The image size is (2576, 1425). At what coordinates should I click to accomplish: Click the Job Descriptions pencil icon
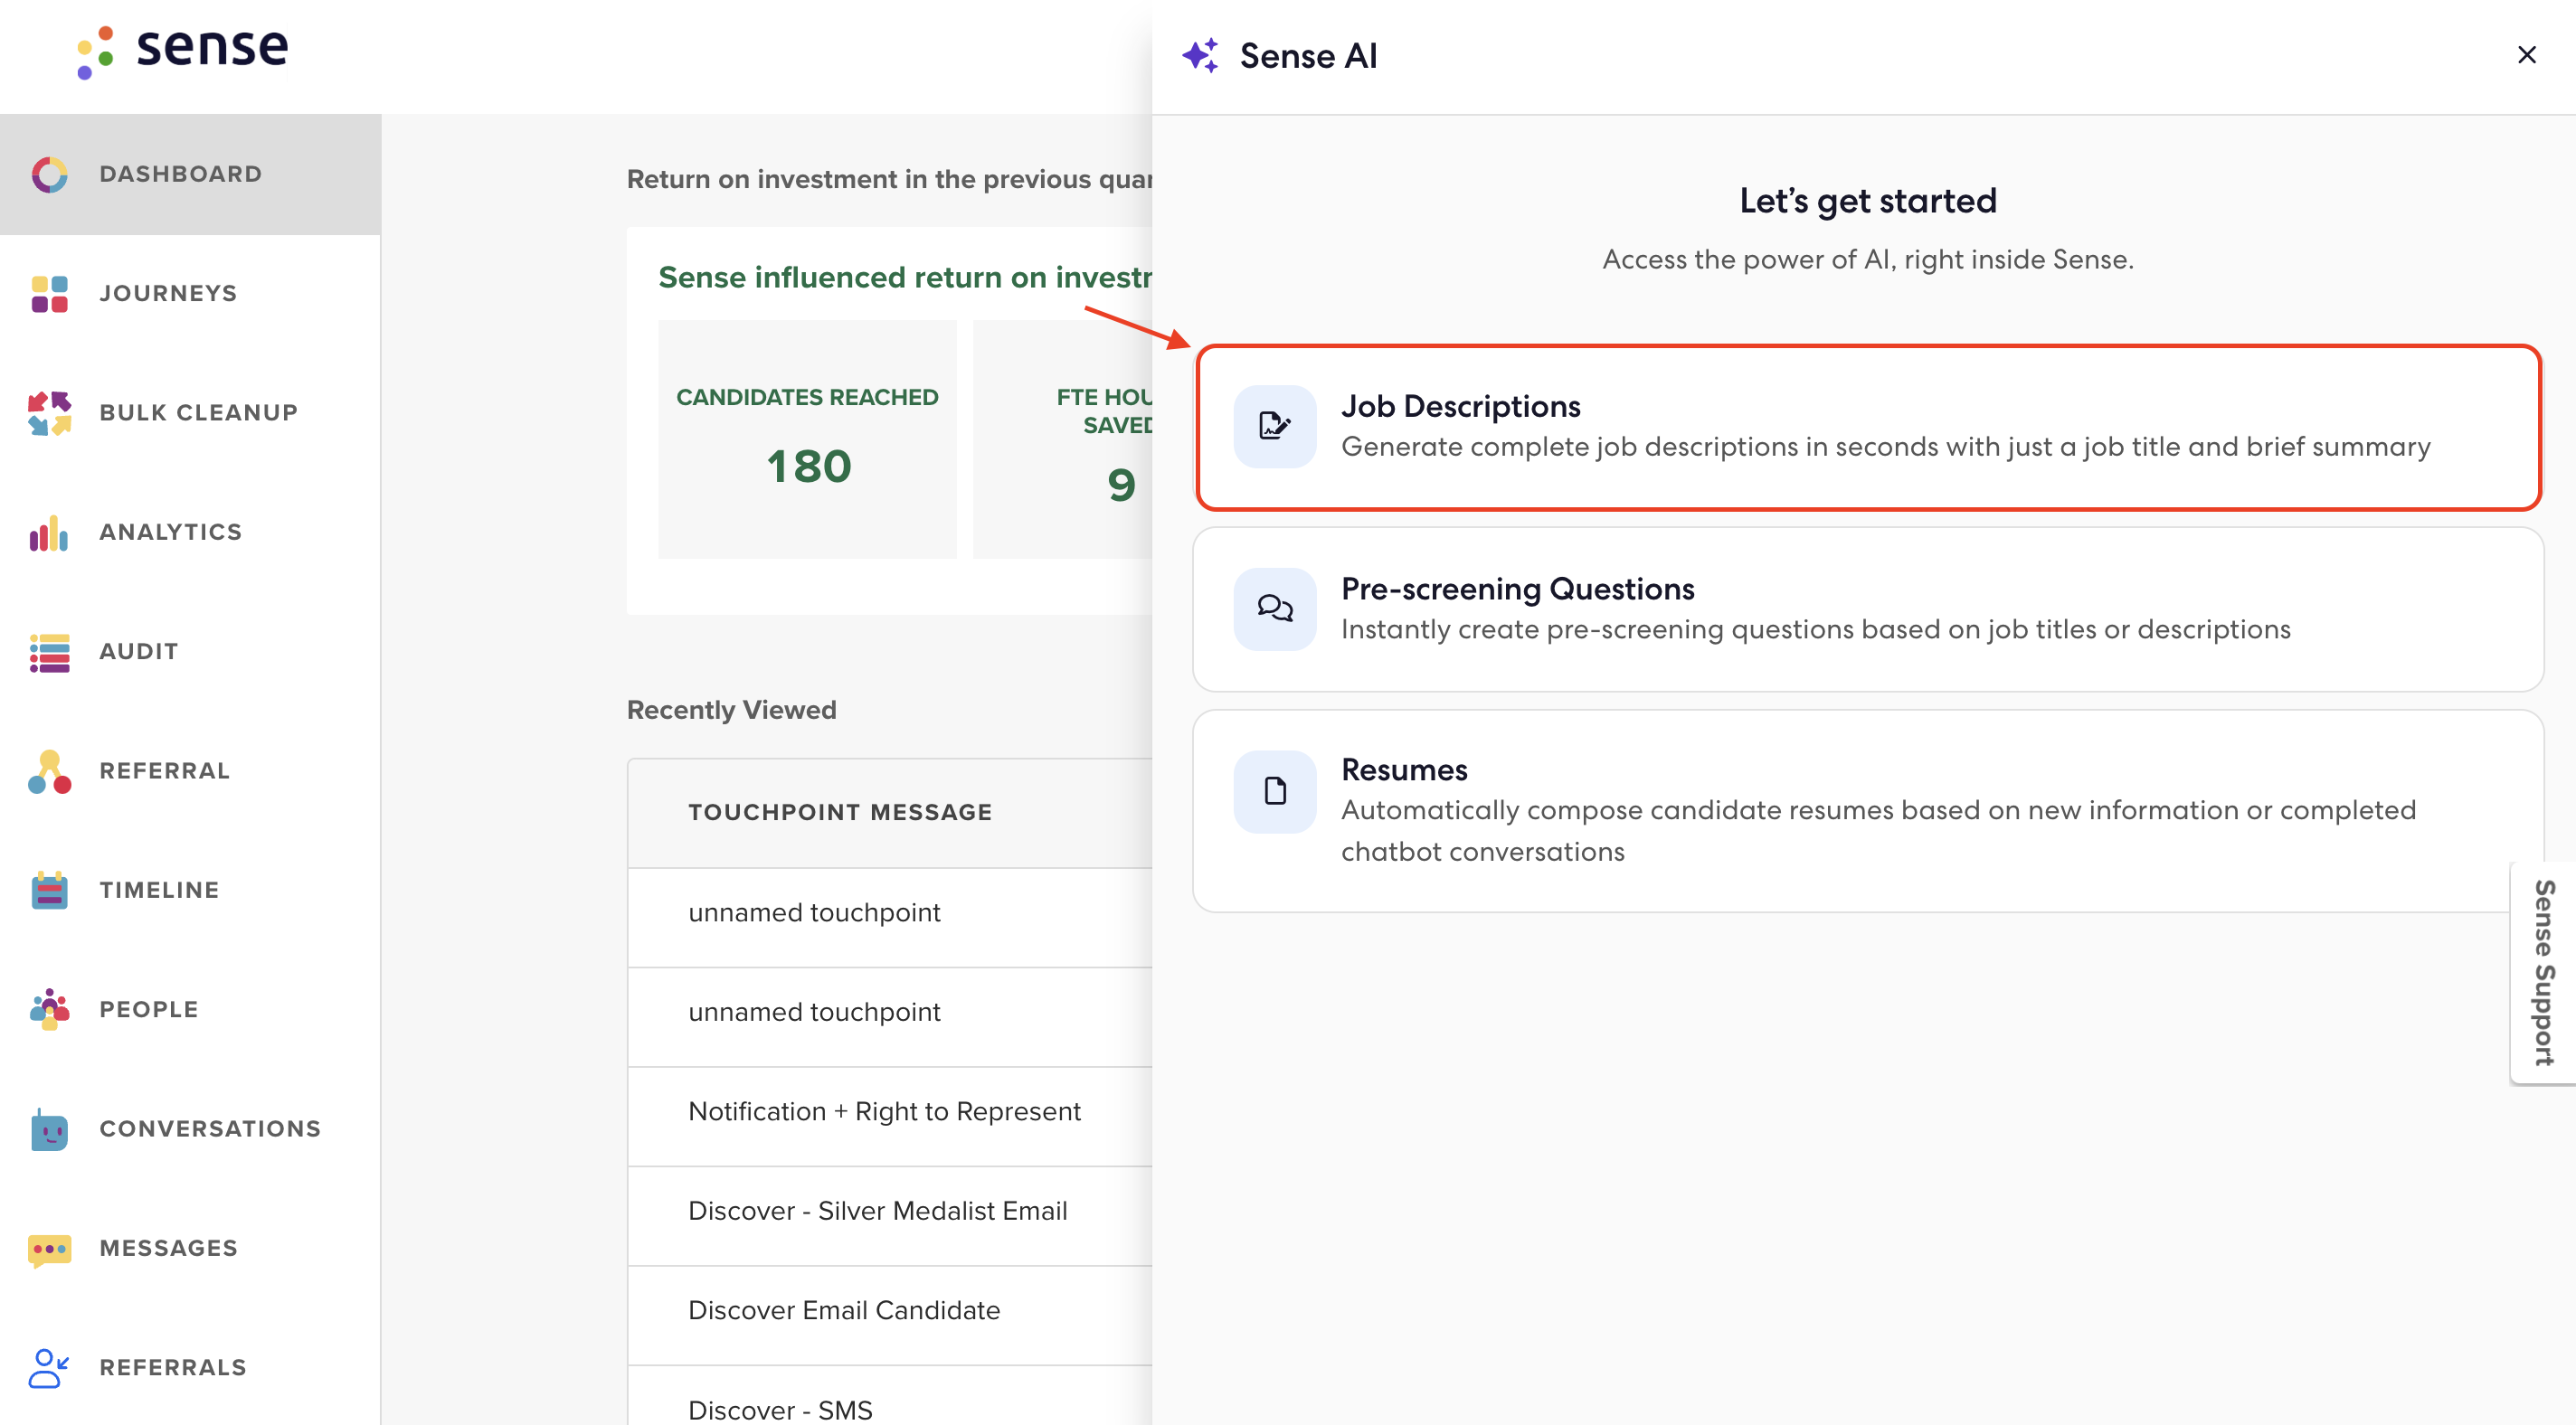[1274, 426]
